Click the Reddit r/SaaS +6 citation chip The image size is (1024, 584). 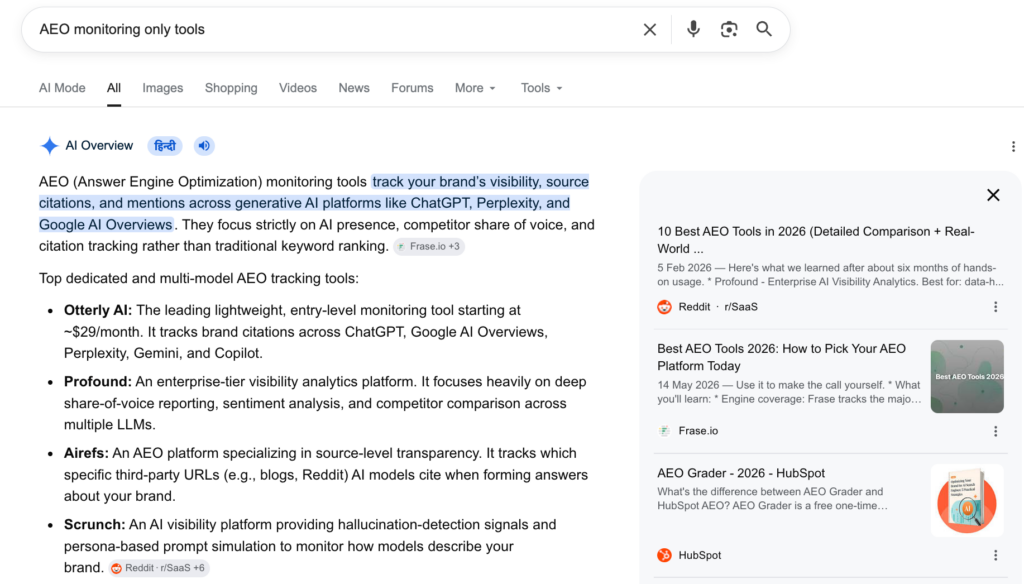(159, 568)
